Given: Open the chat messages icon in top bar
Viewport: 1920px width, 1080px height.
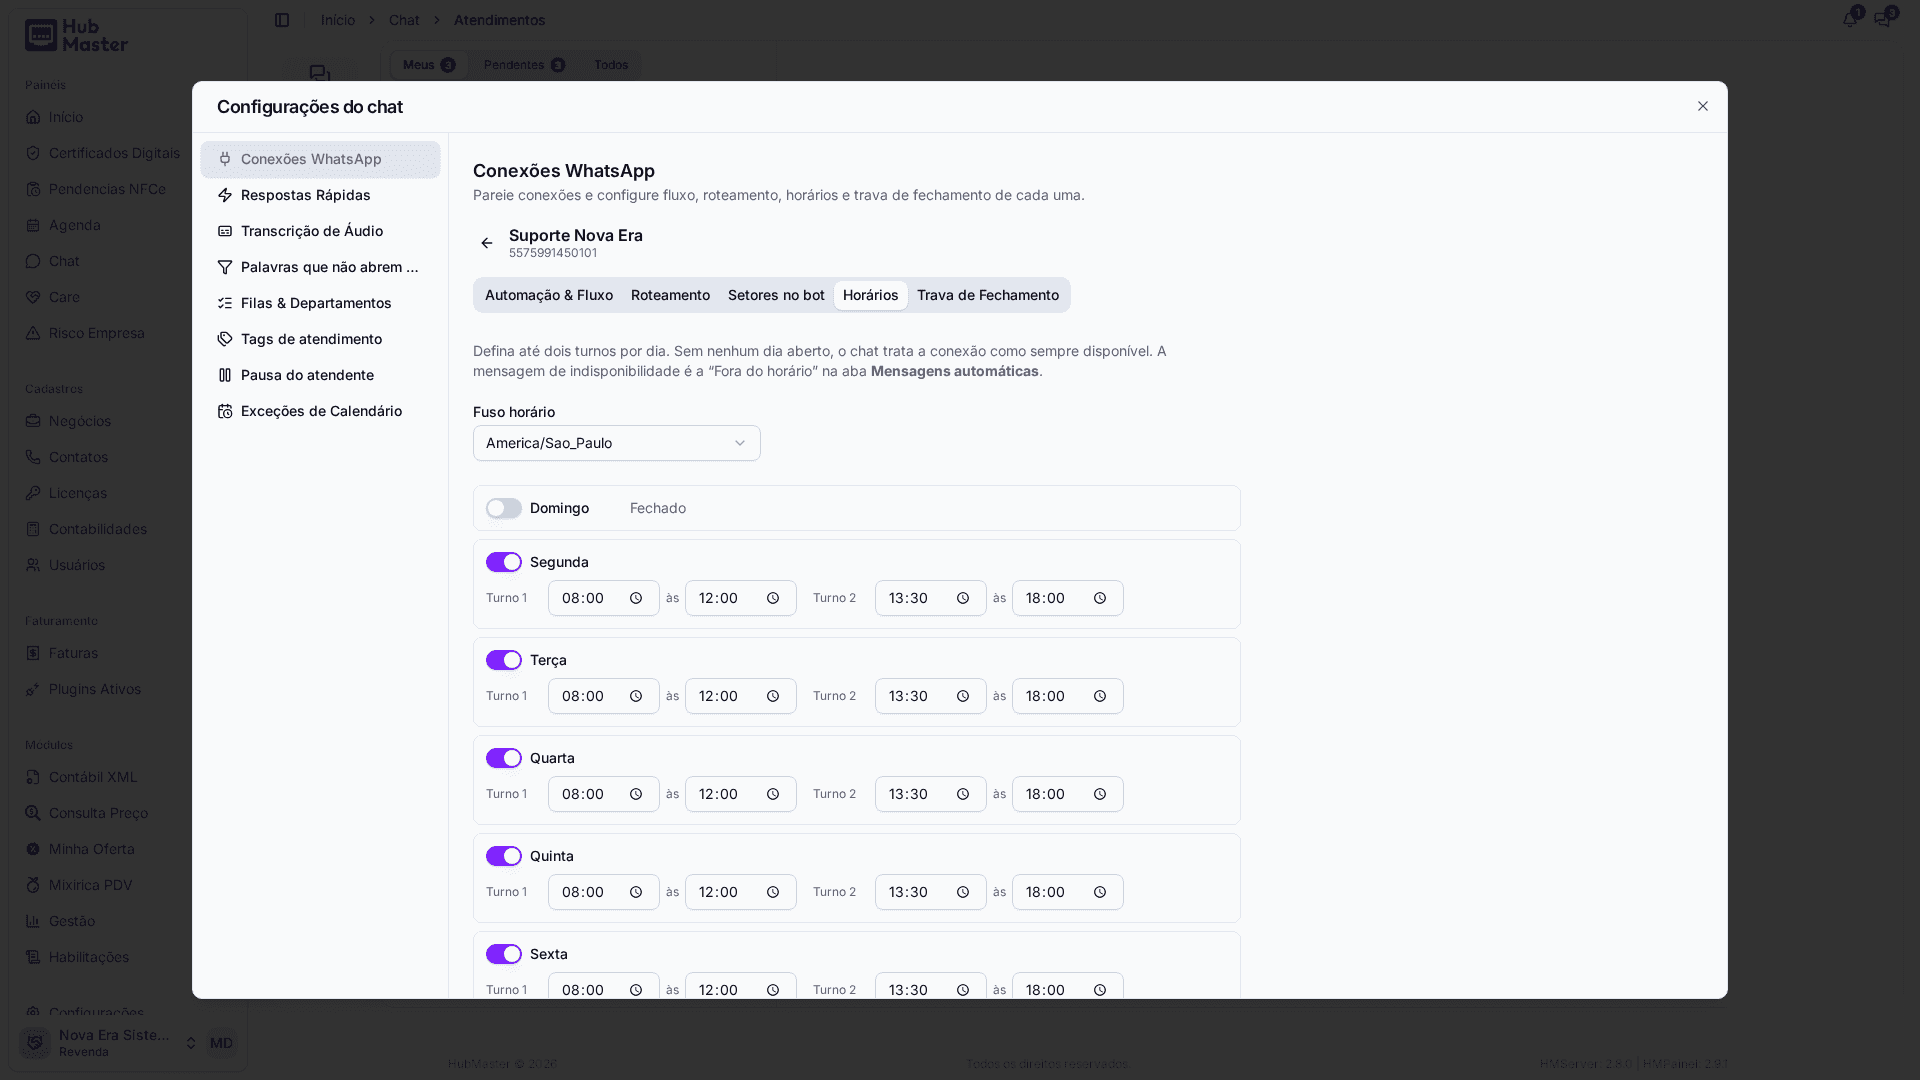Looking at the screenshot, I should point(1883,19).
